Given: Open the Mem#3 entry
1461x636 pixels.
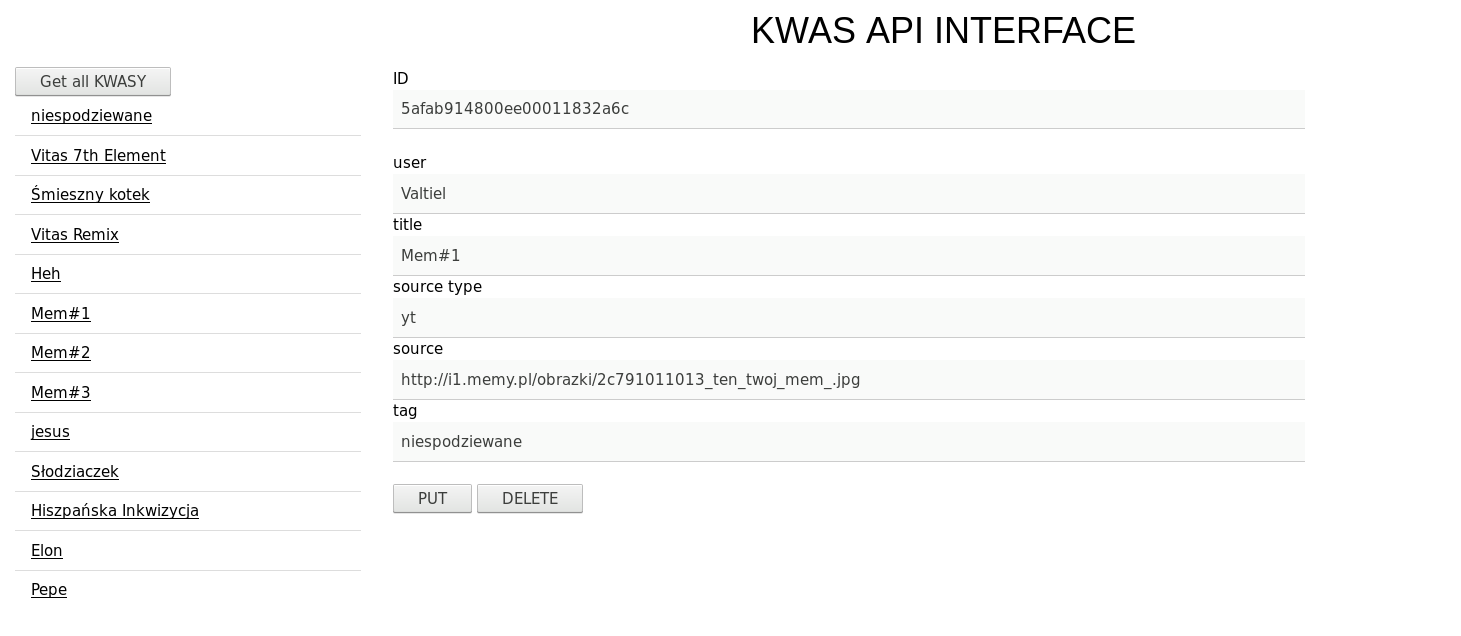Looking at the screenshot, I should pos(61,393).
